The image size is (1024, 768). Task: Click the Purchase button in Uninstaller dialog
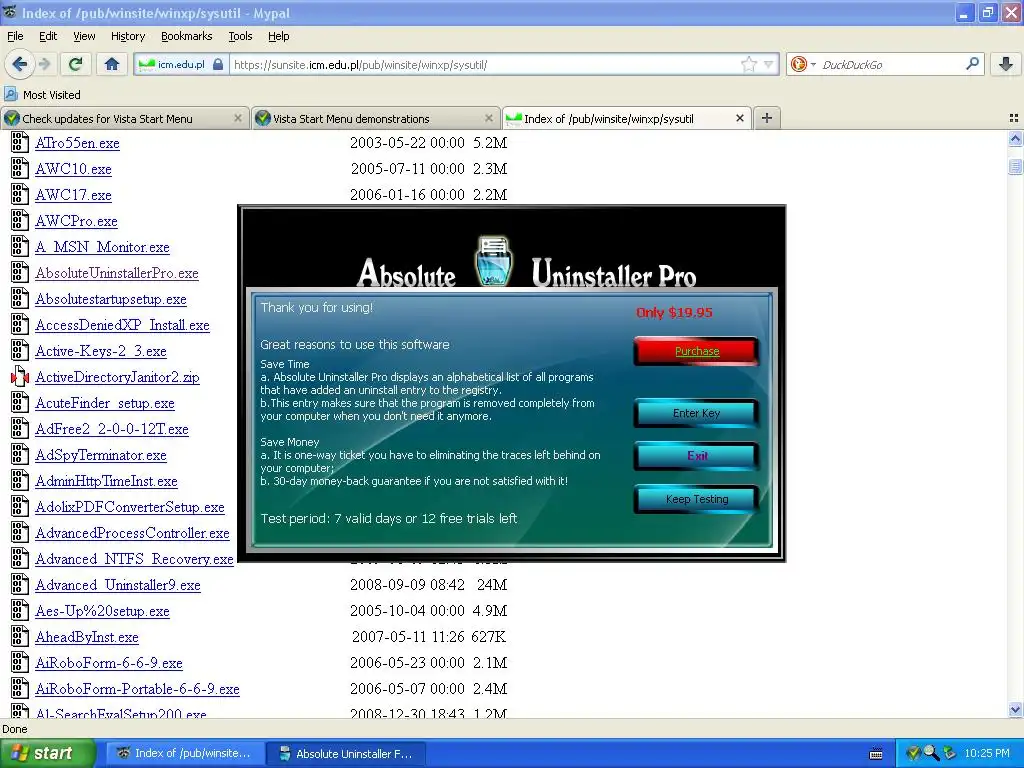tap(696, 351)
